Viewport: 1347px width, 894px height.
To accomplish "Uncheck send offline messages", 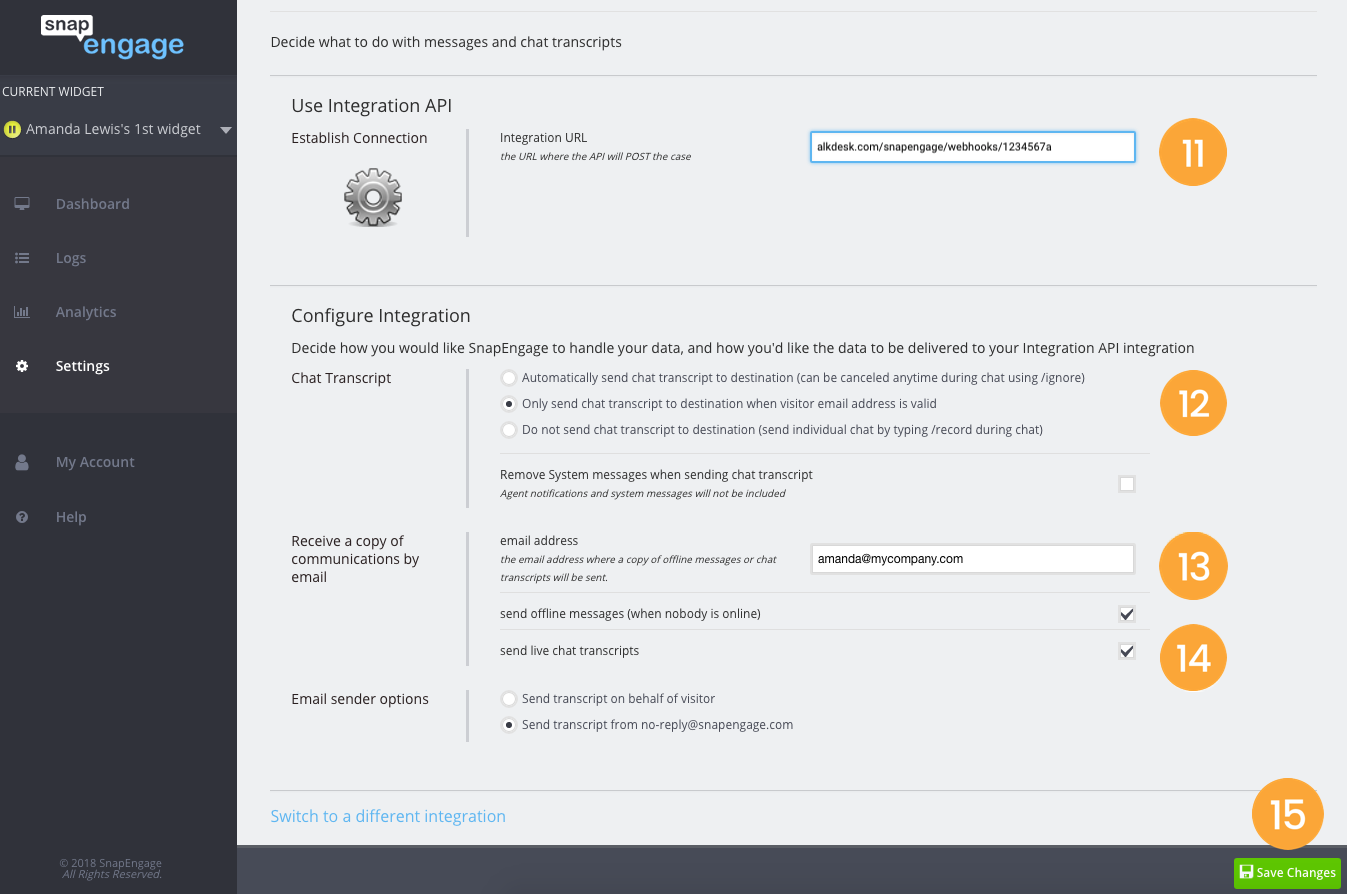I will (1127, 613).
